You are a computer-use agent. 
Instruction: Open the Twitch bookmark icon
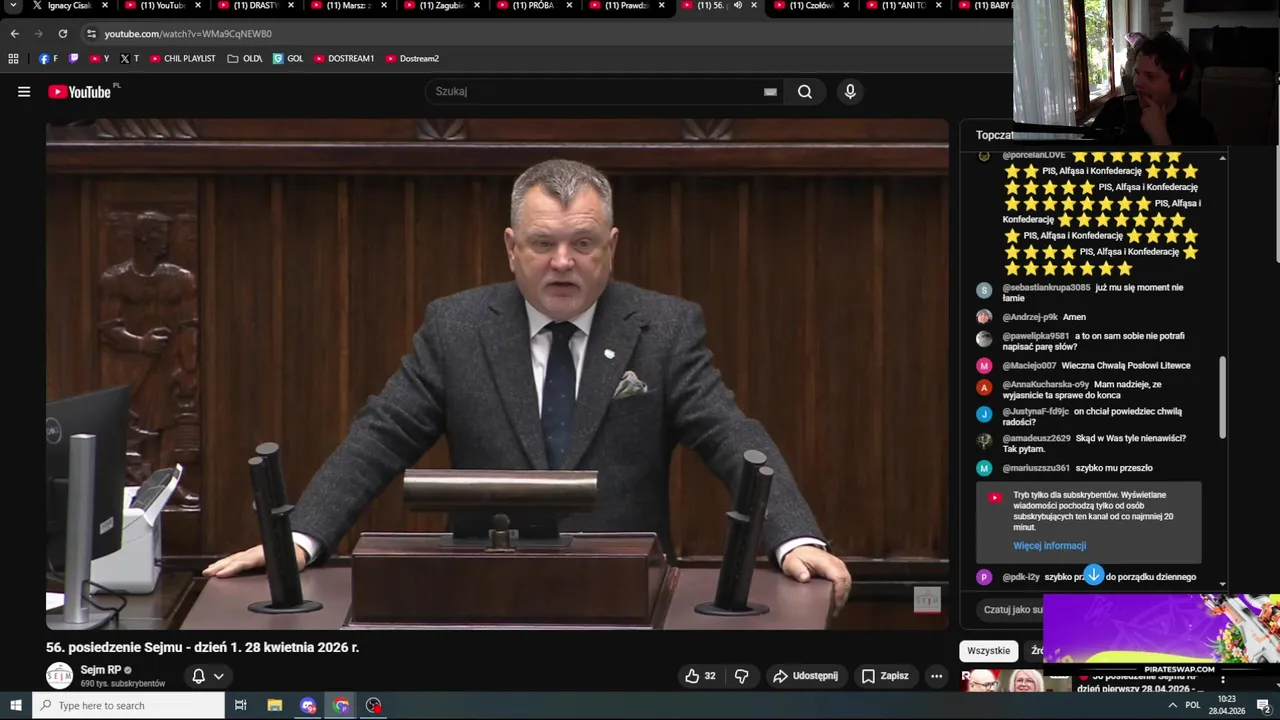click(x=74, y=59)
